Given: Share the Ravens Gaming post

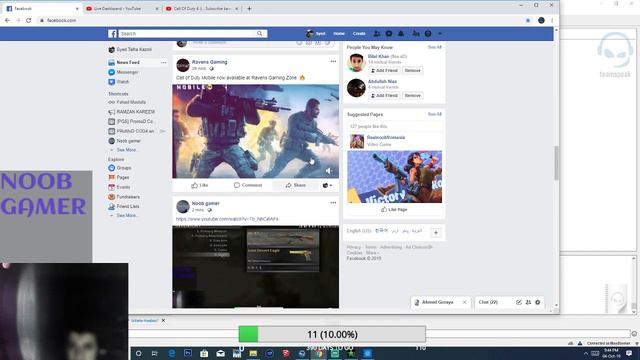Looking at the screenshot, I should (x=296, y=185).
